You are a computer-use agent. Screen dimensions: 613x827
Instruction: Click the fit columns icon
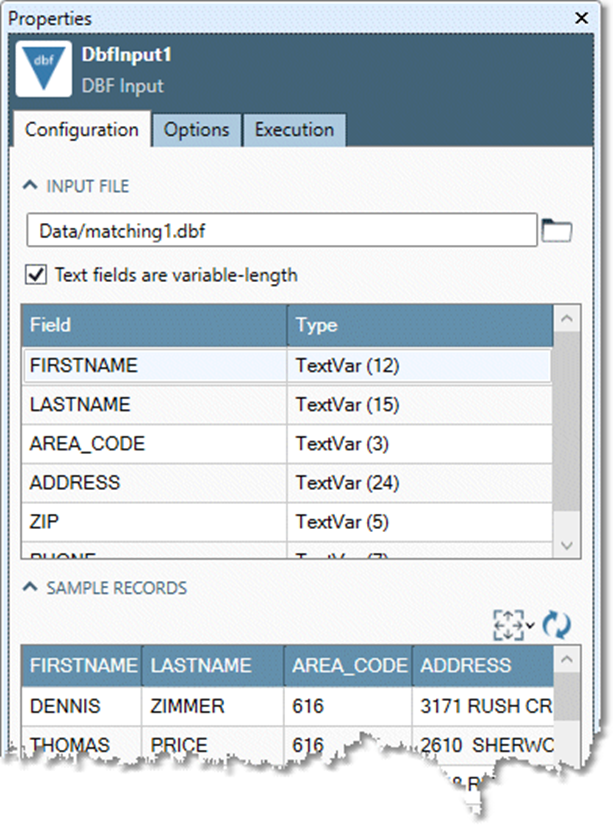coord(508,625)
